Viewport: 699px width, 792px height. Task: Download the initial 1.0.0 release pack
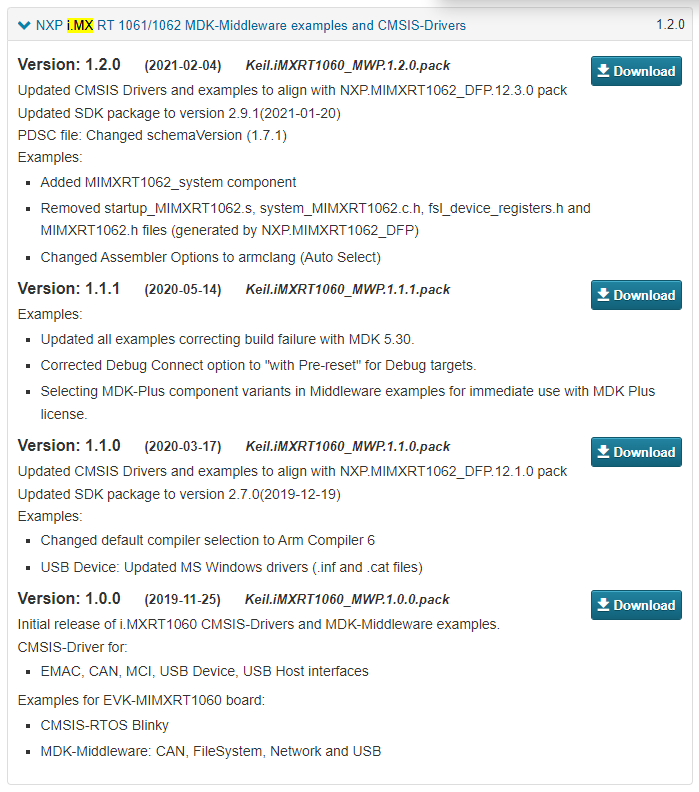point(636,605)
